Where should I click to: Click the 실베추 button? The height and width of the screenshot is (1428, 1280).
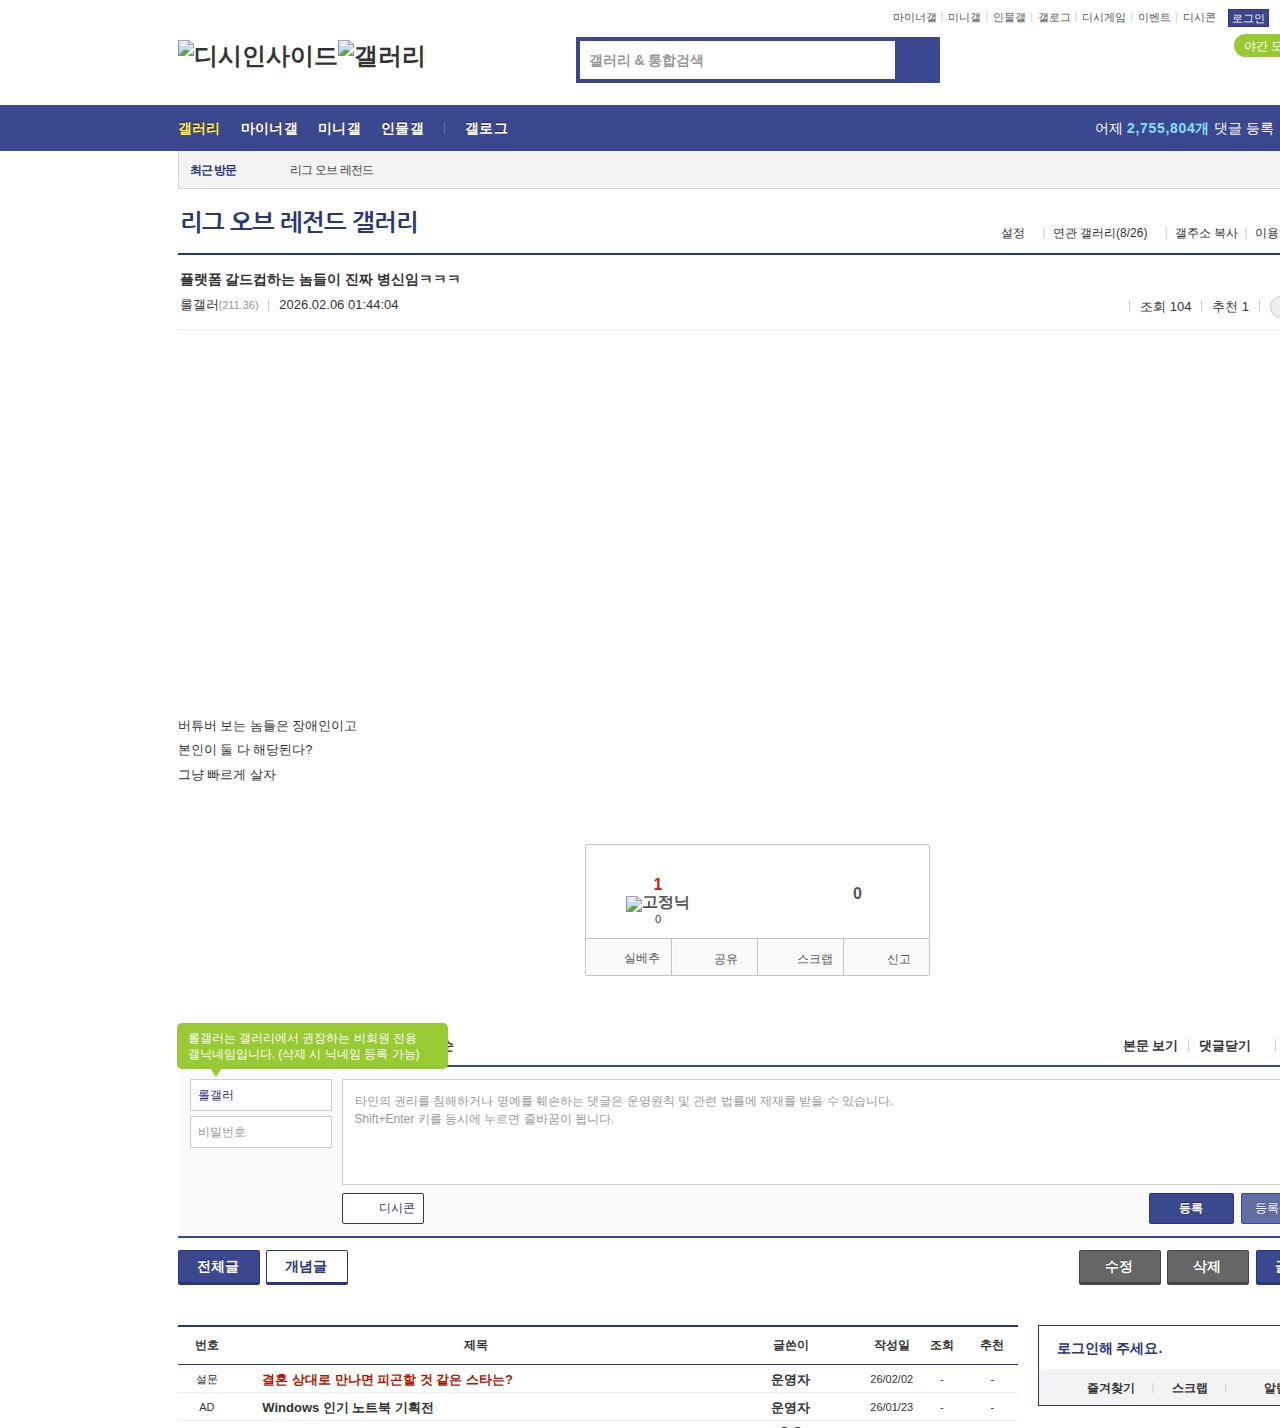[628, 958]
